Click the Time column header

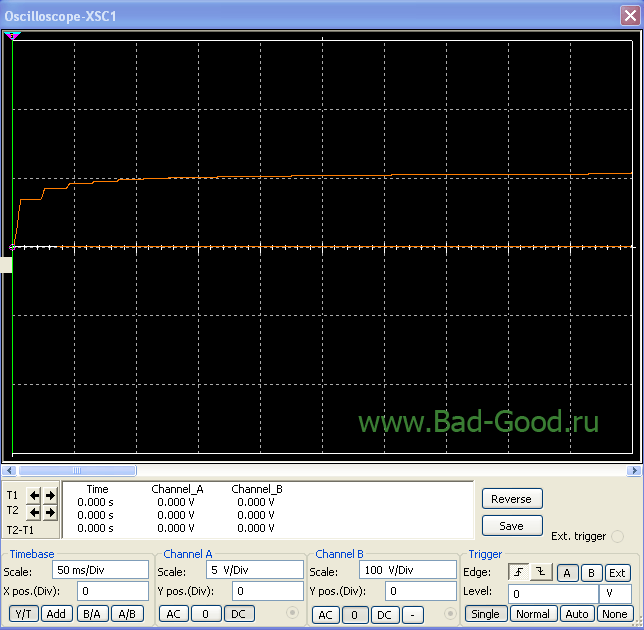pos(97,489)
